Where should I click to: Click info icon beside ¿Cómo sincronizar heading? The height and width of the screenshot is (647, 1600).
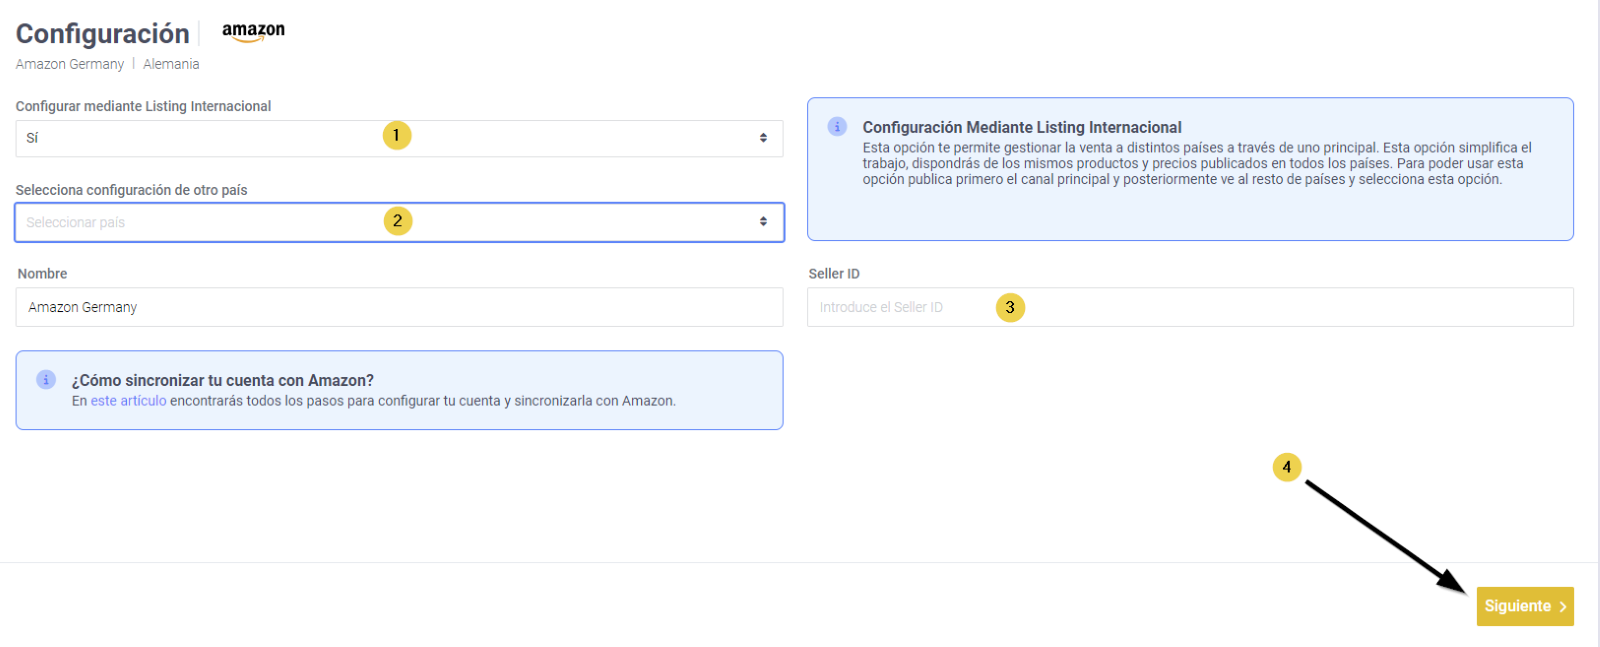[46, 380]
